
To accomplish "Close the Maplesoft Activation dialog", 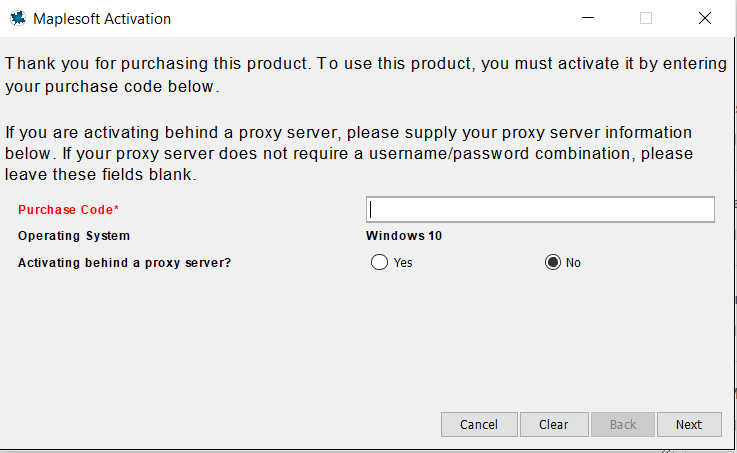I will [x=705, y=18].
